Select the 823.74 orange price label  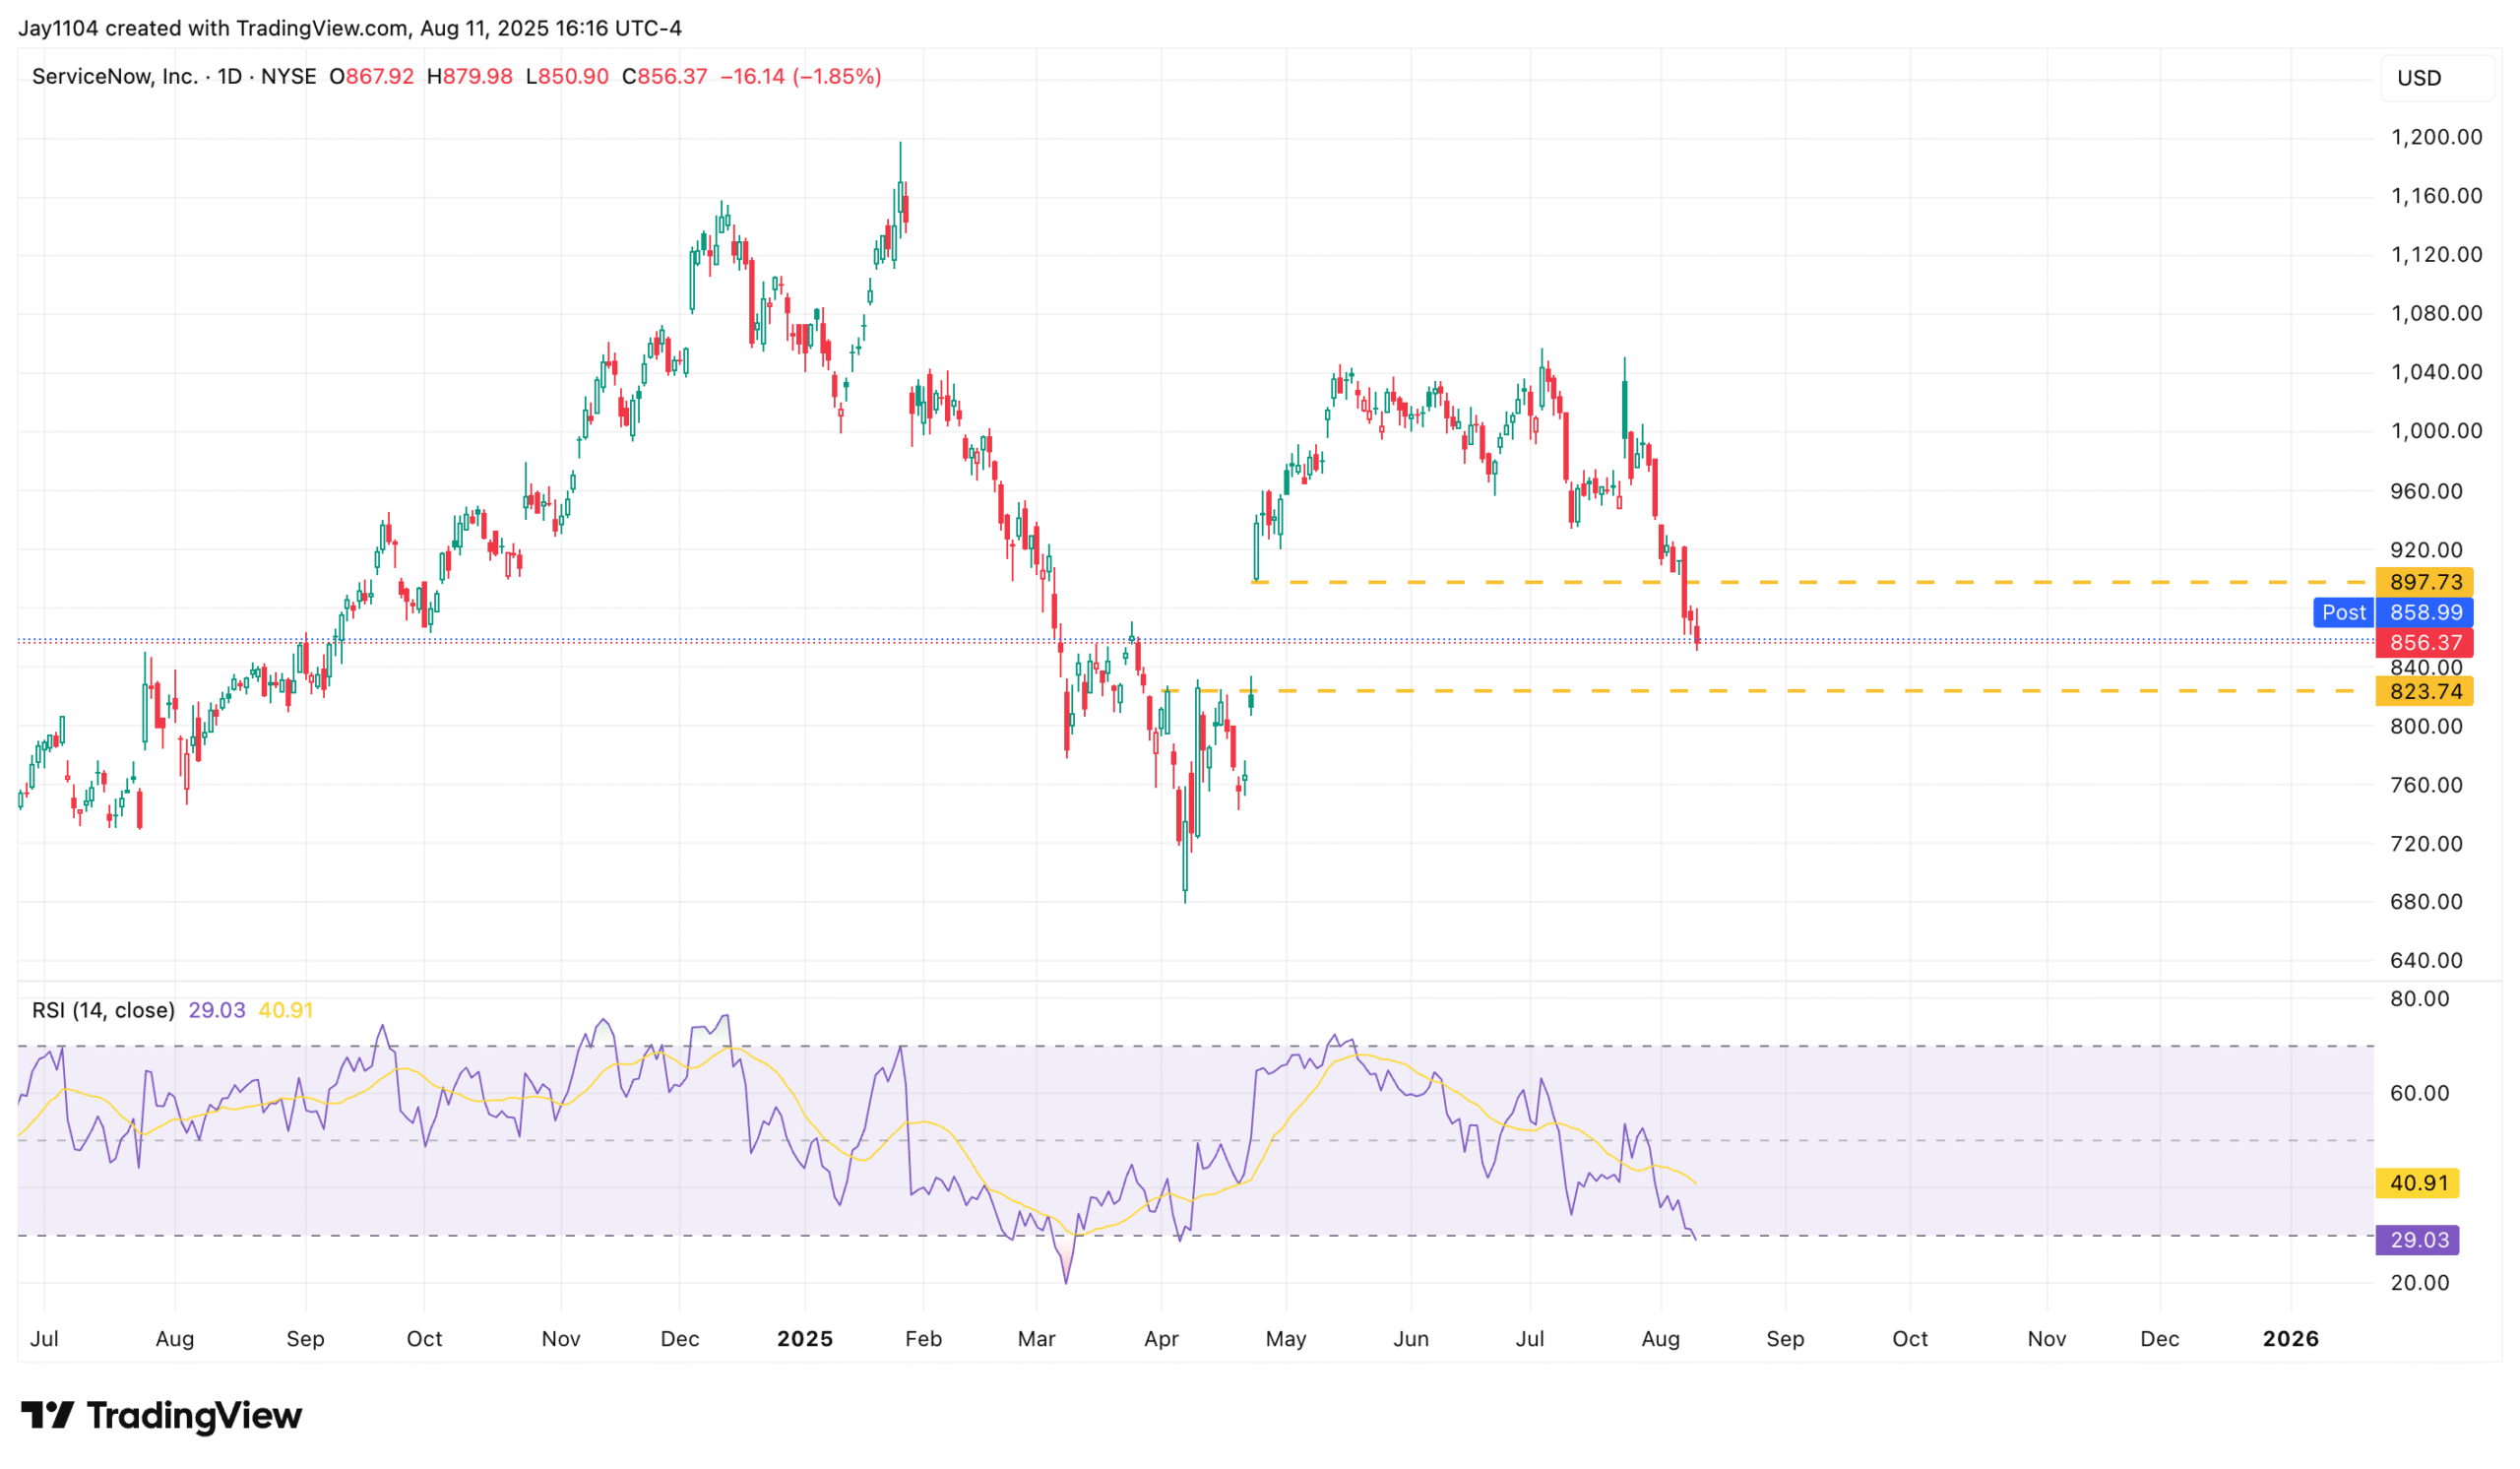tap(2425, 692)
